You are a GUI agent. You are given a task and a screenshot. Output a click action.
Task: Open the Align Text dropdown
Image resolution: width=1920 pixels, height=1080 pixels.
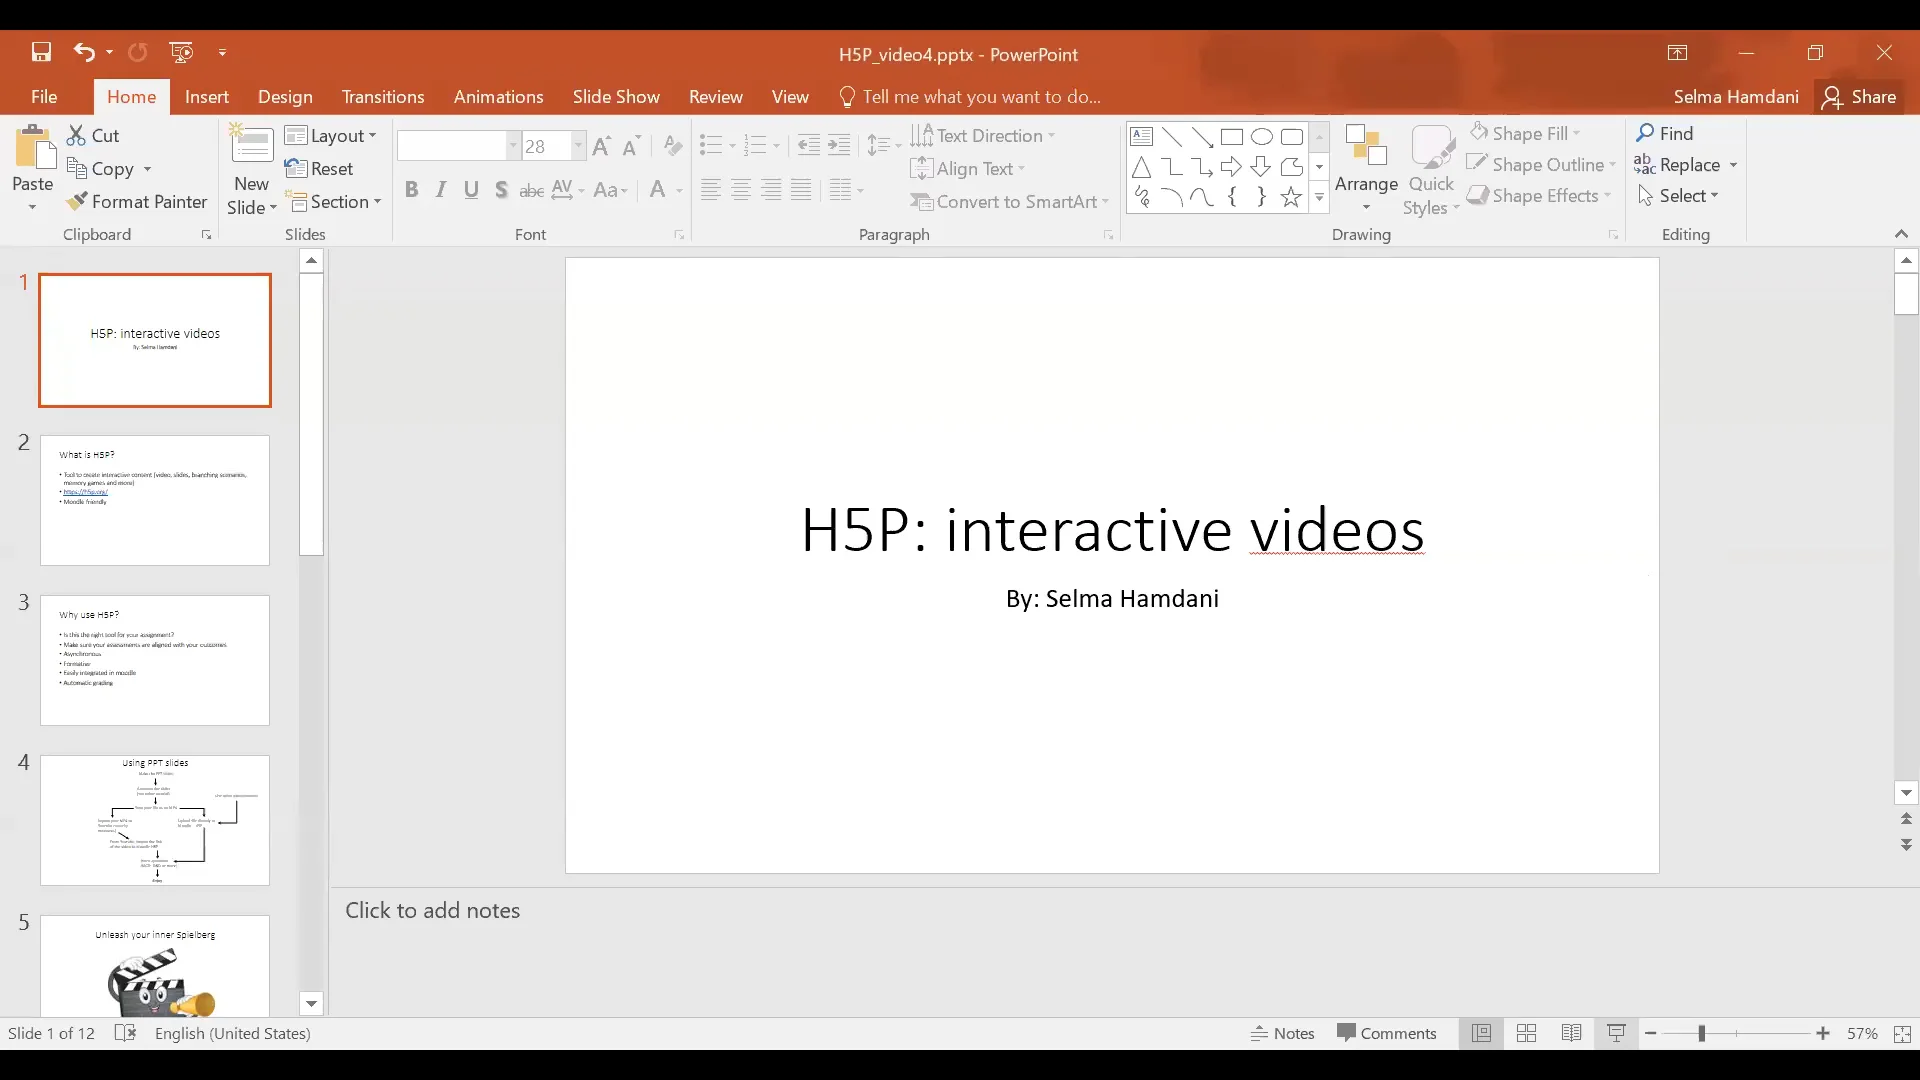(x=968, y=168)
